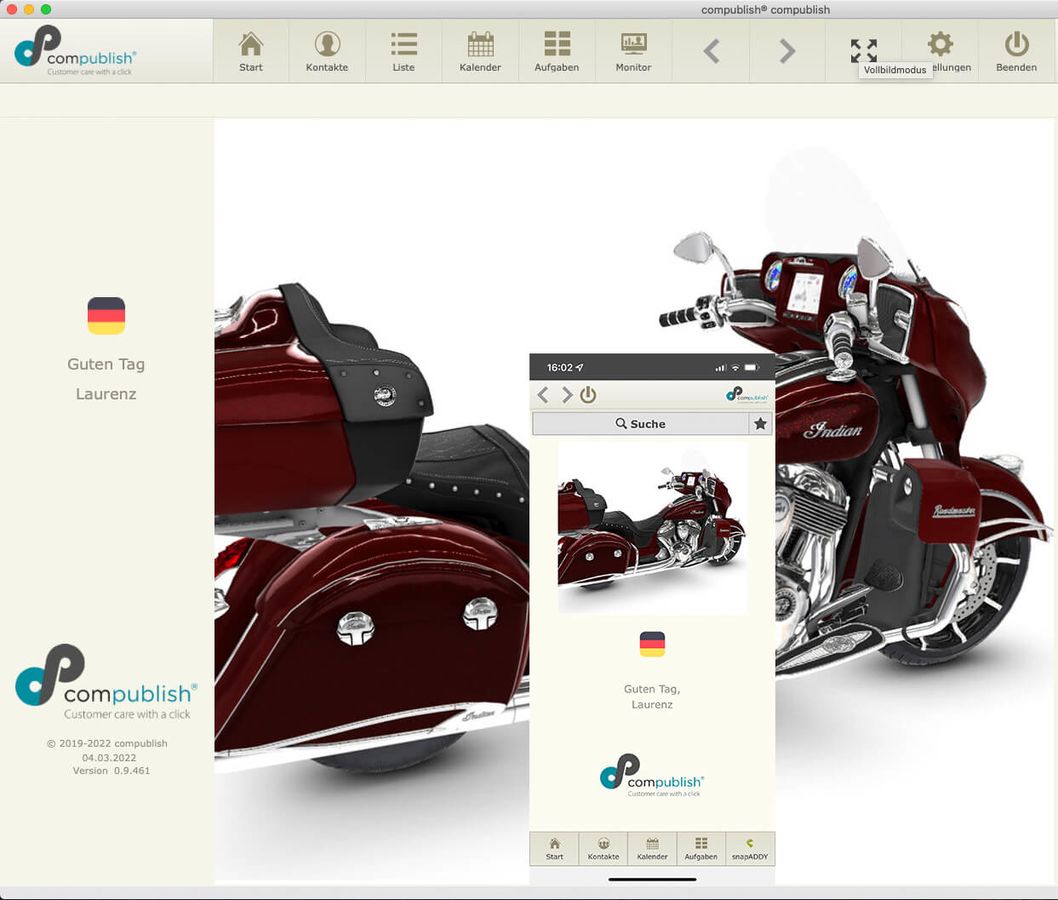Switch to the Start tab in phone view

555,849
